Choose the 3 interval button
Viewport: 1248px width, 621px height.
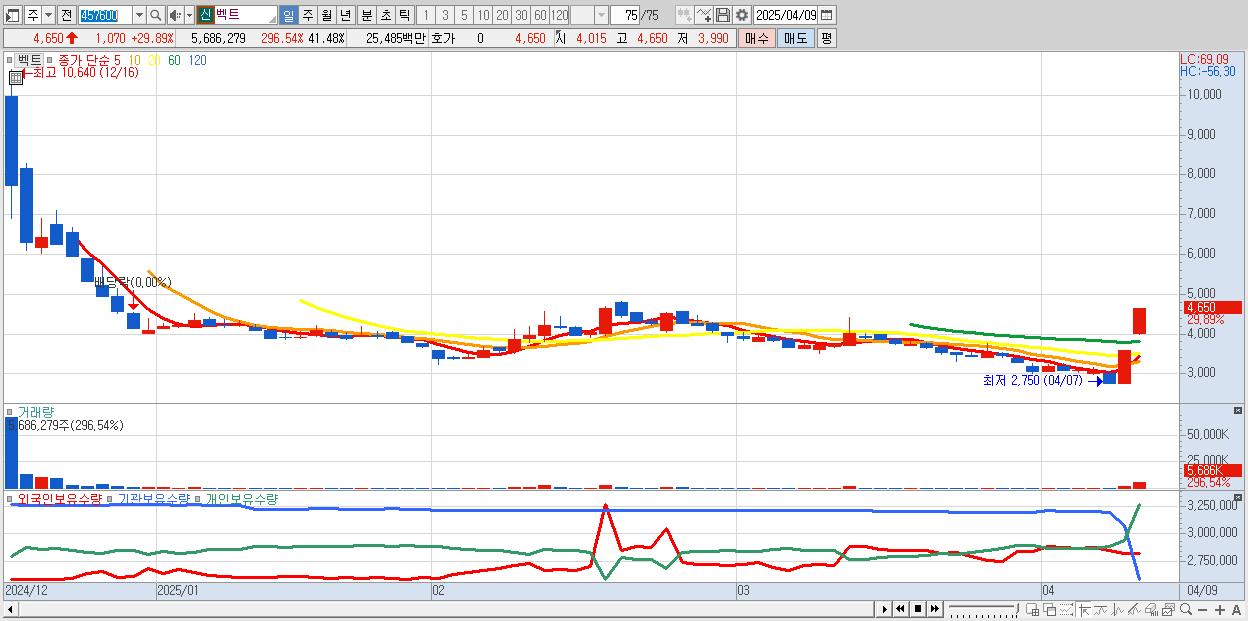(x=445, y=15)
